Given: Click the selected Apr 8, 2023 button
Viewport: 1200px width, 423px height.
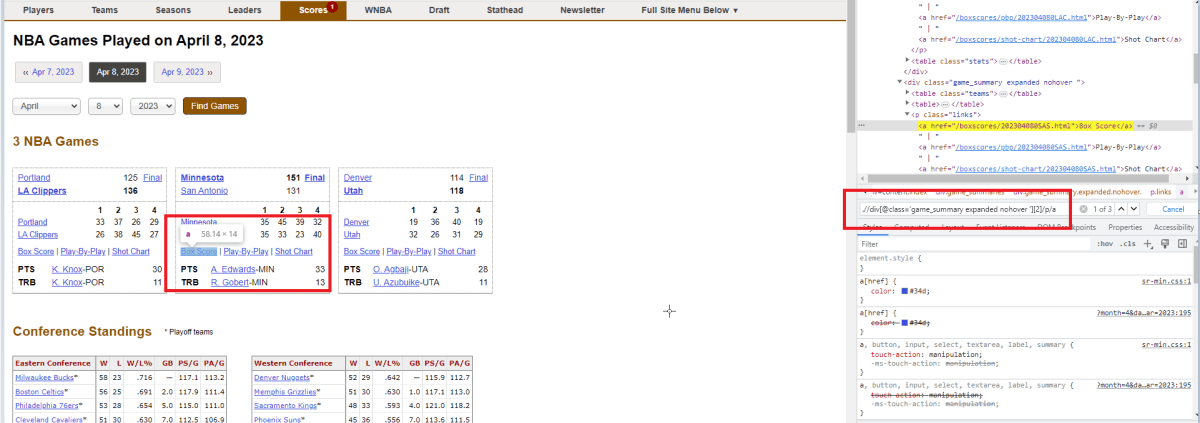Looking at the screenshot, I should click(118, 72).
